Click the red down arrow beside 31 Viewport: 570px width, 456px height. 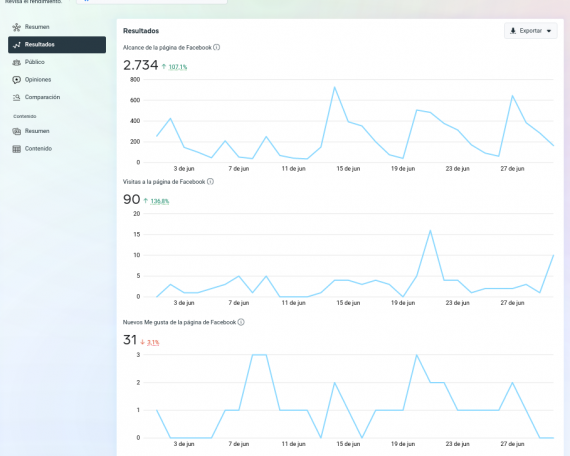142,342
